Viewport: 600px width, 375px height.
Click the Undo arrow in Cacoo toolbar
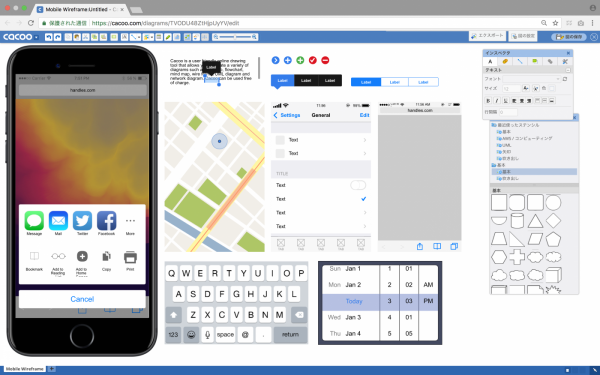(x=49, y=37)
